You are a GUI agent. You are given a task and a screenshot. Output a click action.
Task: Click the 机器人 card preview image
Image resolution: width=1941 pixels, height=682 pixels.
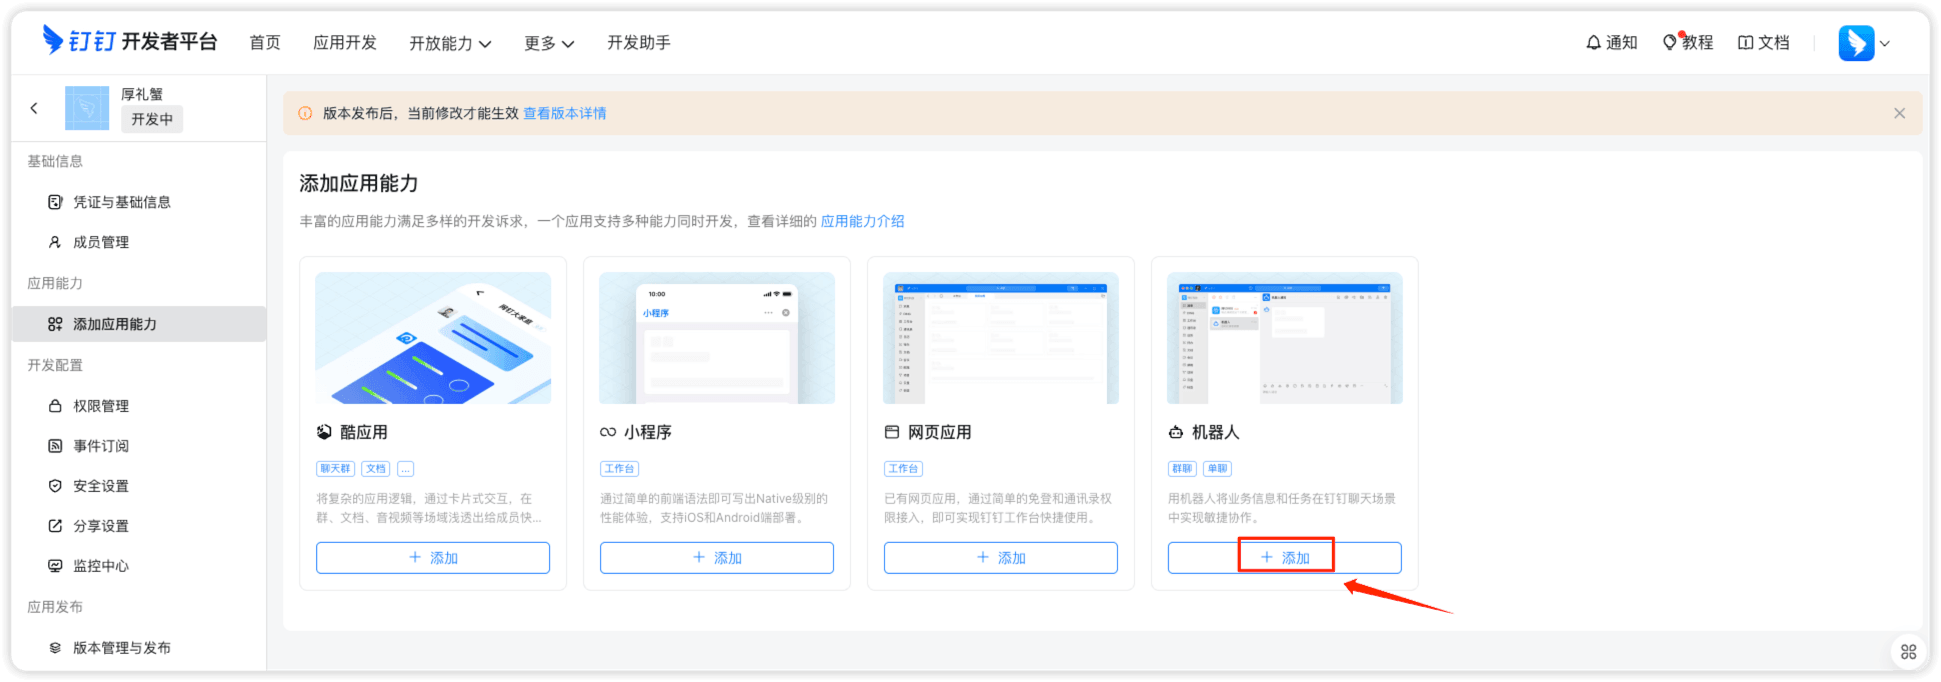coord(1285,338)
